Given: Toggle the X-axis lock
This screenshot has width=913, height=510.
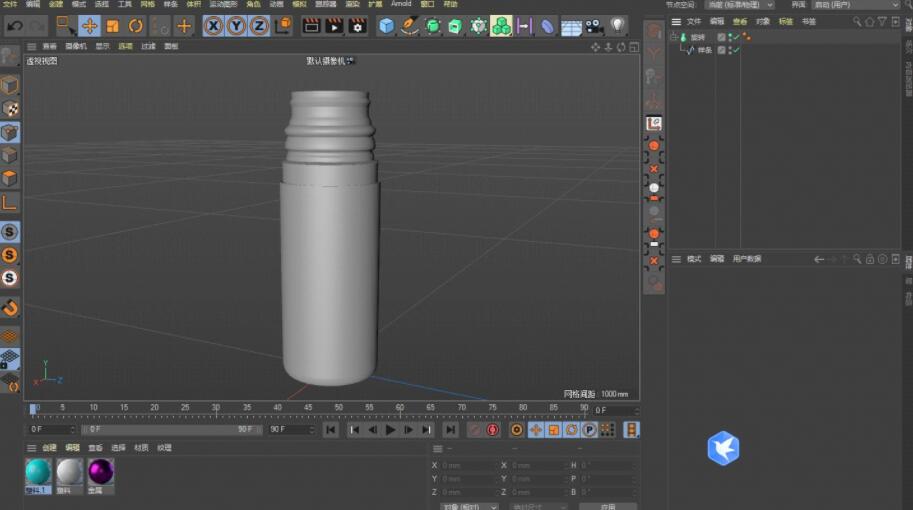Looking at the screenshot, I should (x=213, y=26).
